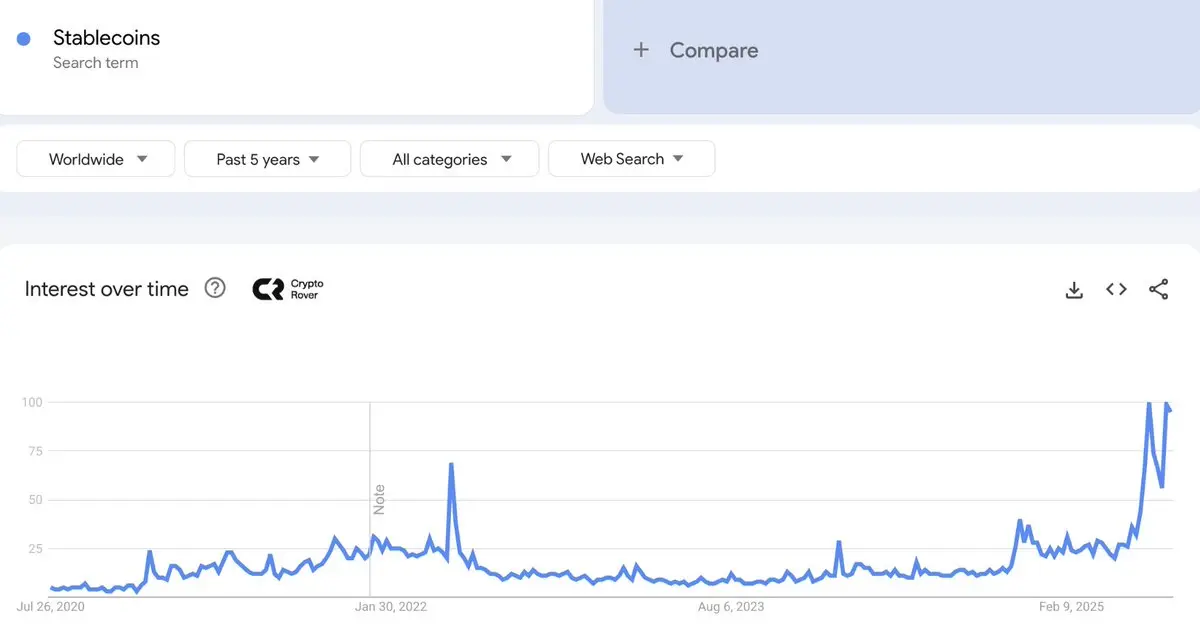
Task: Open the All categories dropdown
Action: (450, 159)
